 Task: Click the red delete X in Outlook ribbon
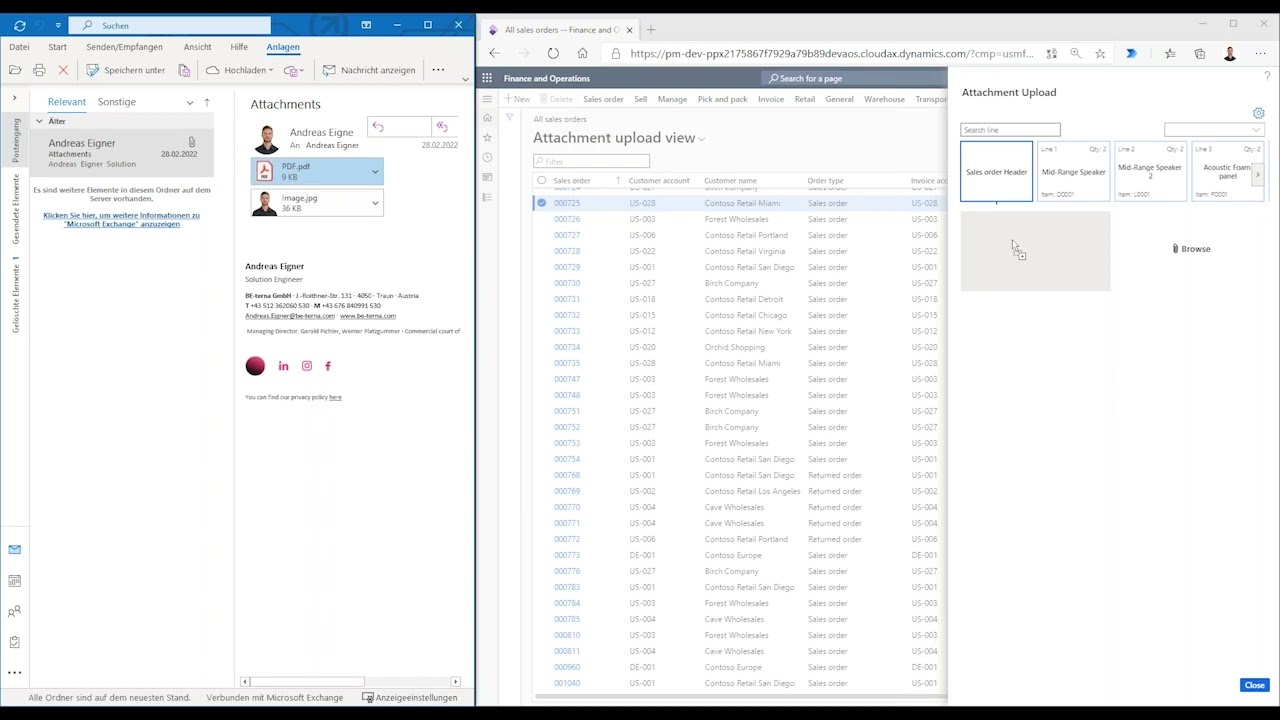pyautogui.click(x=63, y=70)
